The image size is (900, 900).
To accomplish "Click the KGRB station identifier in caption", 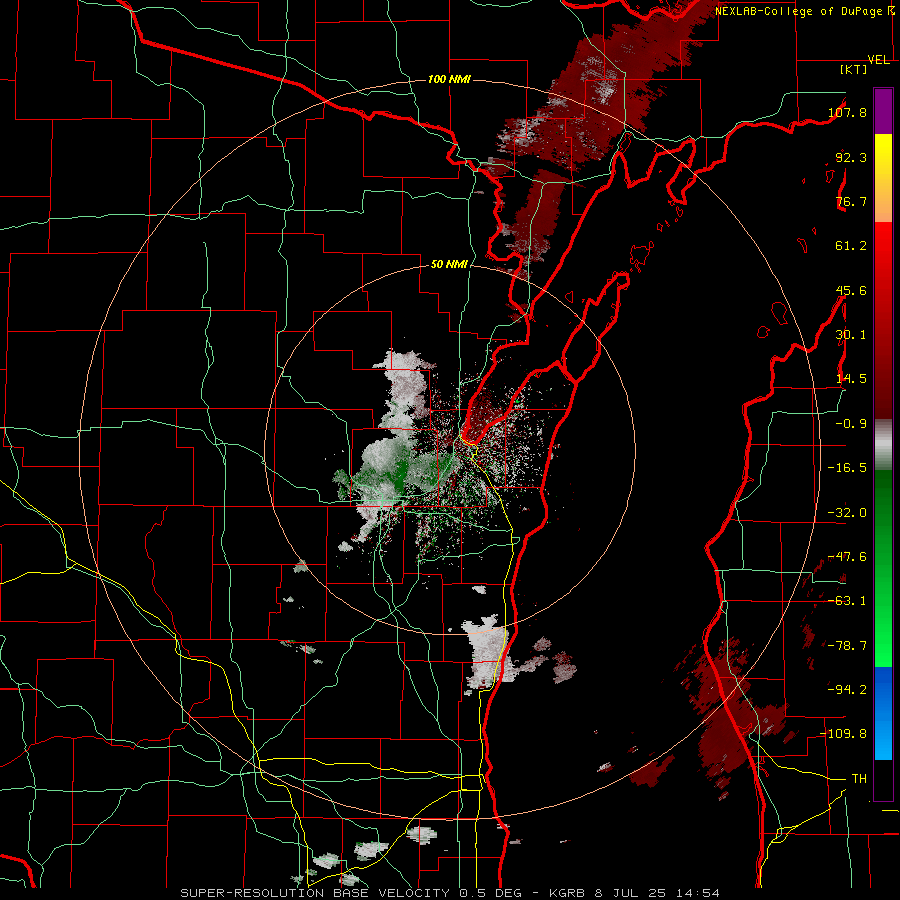I will pos(567,893).
